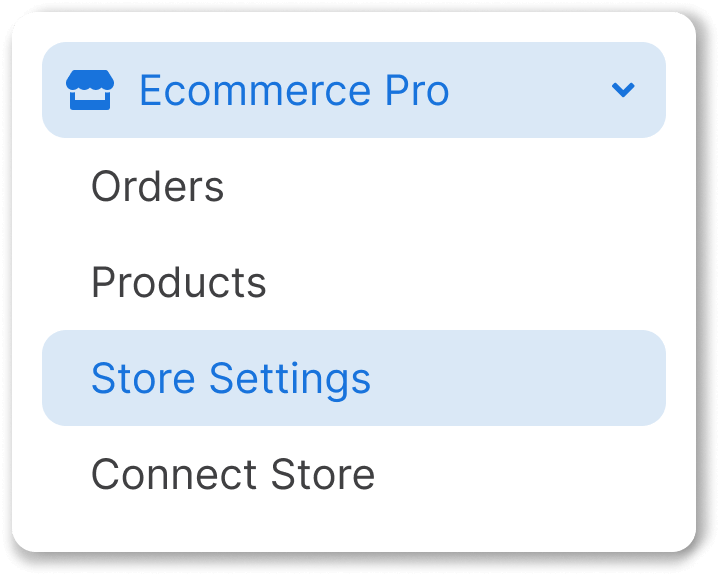
Task: Open the highlighted Store Settings entry
Action: pos(354,378)
